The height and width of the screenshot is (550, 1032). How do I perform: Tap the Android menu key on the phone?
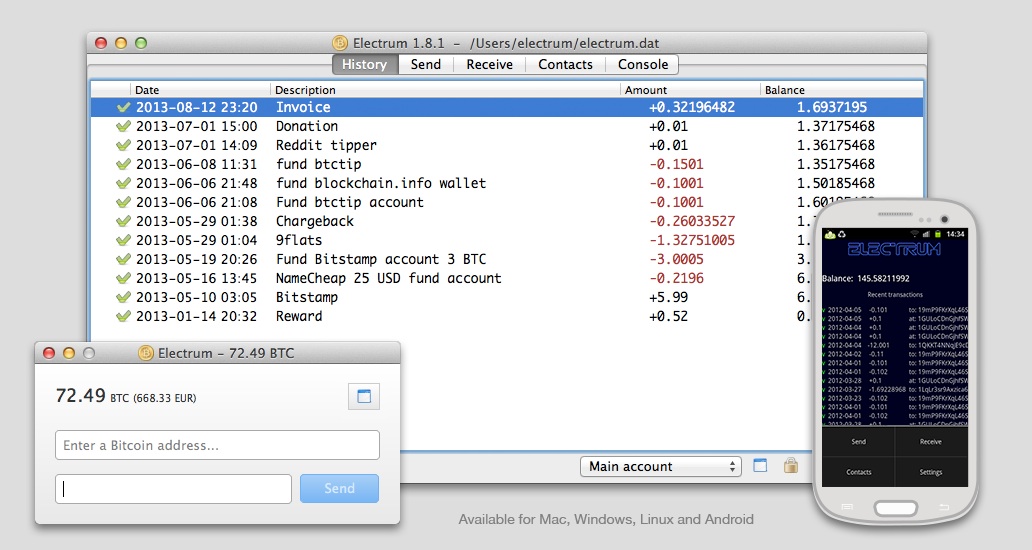847,507
